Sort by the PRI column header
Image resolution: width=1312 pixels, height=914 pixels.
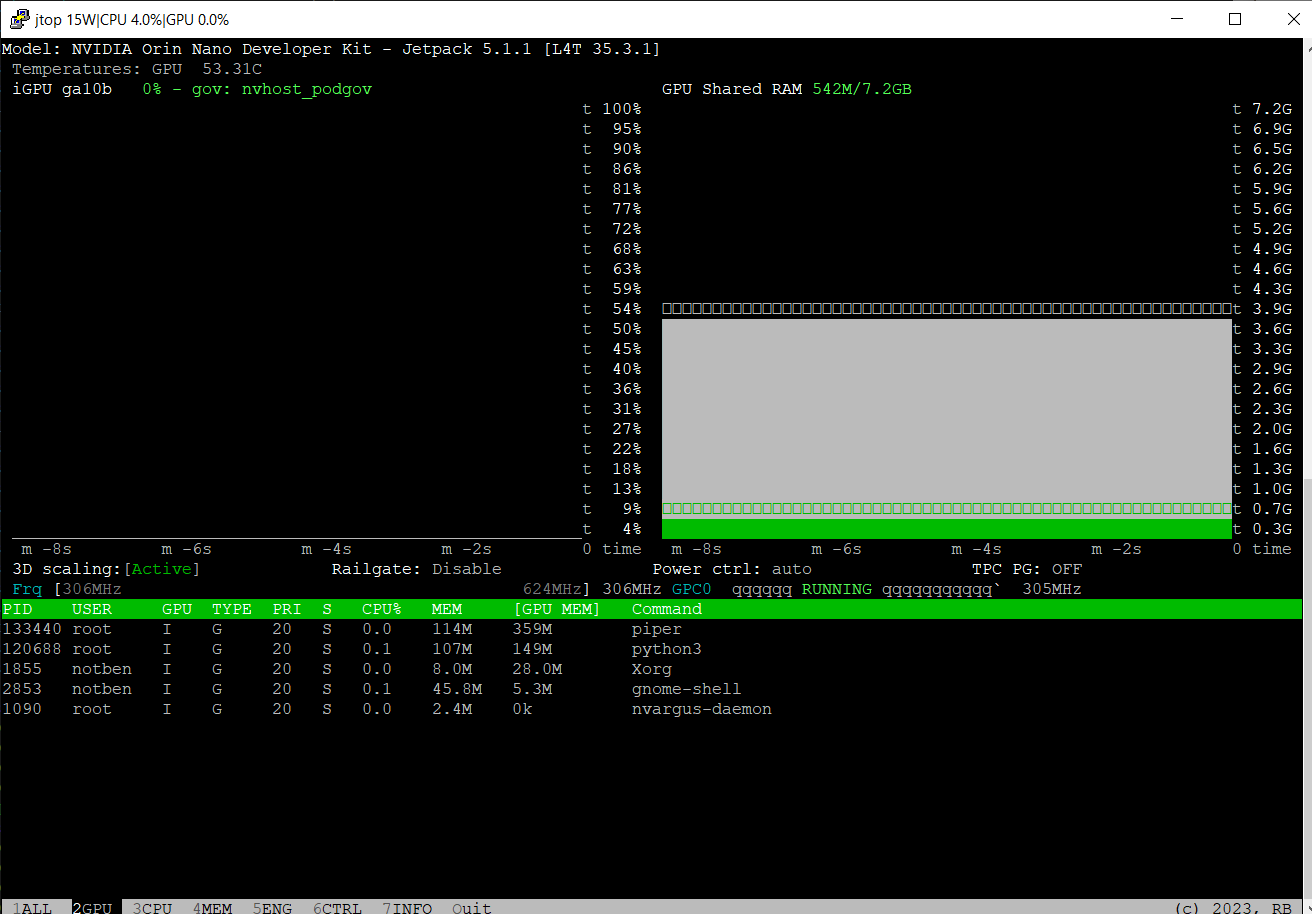287,609
